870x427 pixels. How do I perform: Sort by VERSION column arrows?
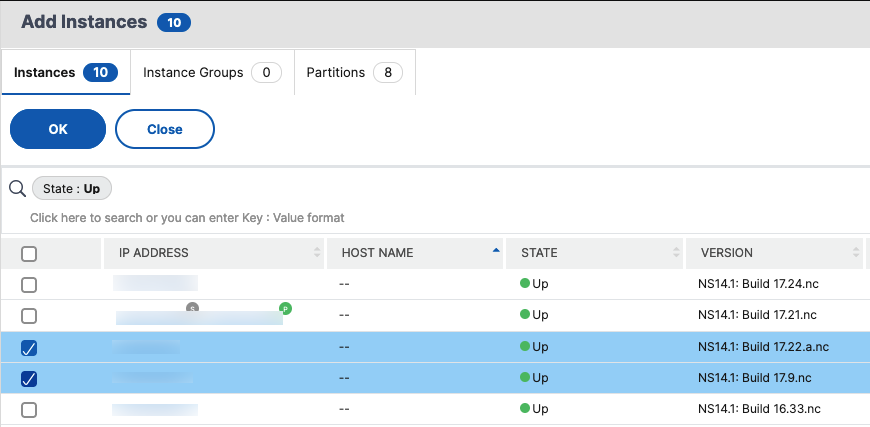(856, 252)
